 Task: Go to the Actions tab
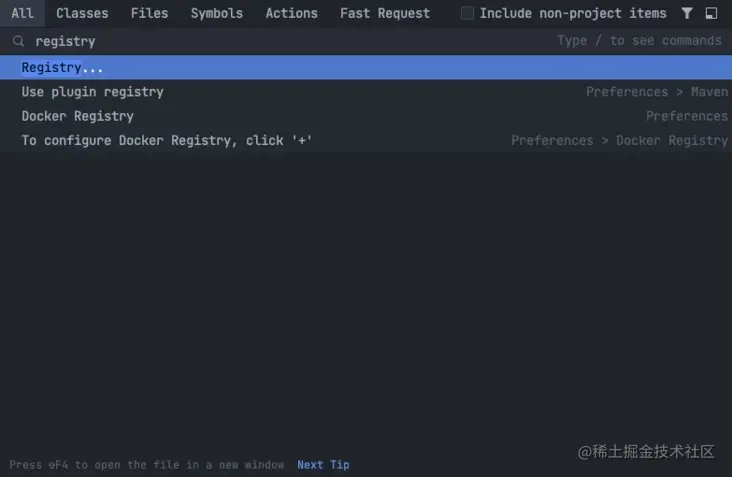pyautogui.click(x=291, y=13)
